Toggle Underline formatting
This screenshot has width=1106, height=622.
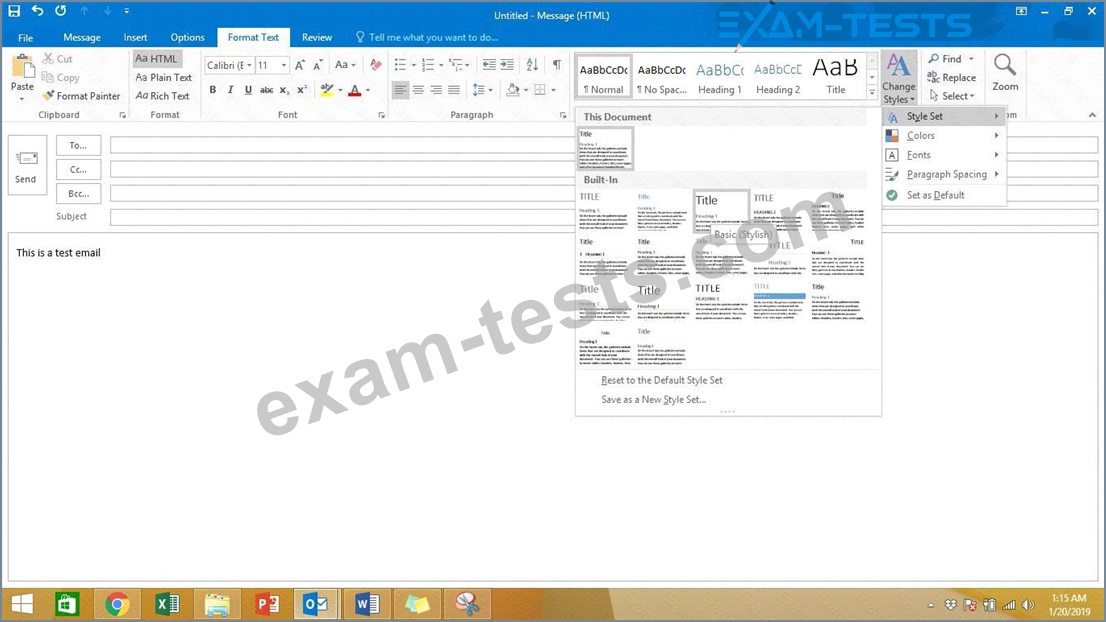248,90
